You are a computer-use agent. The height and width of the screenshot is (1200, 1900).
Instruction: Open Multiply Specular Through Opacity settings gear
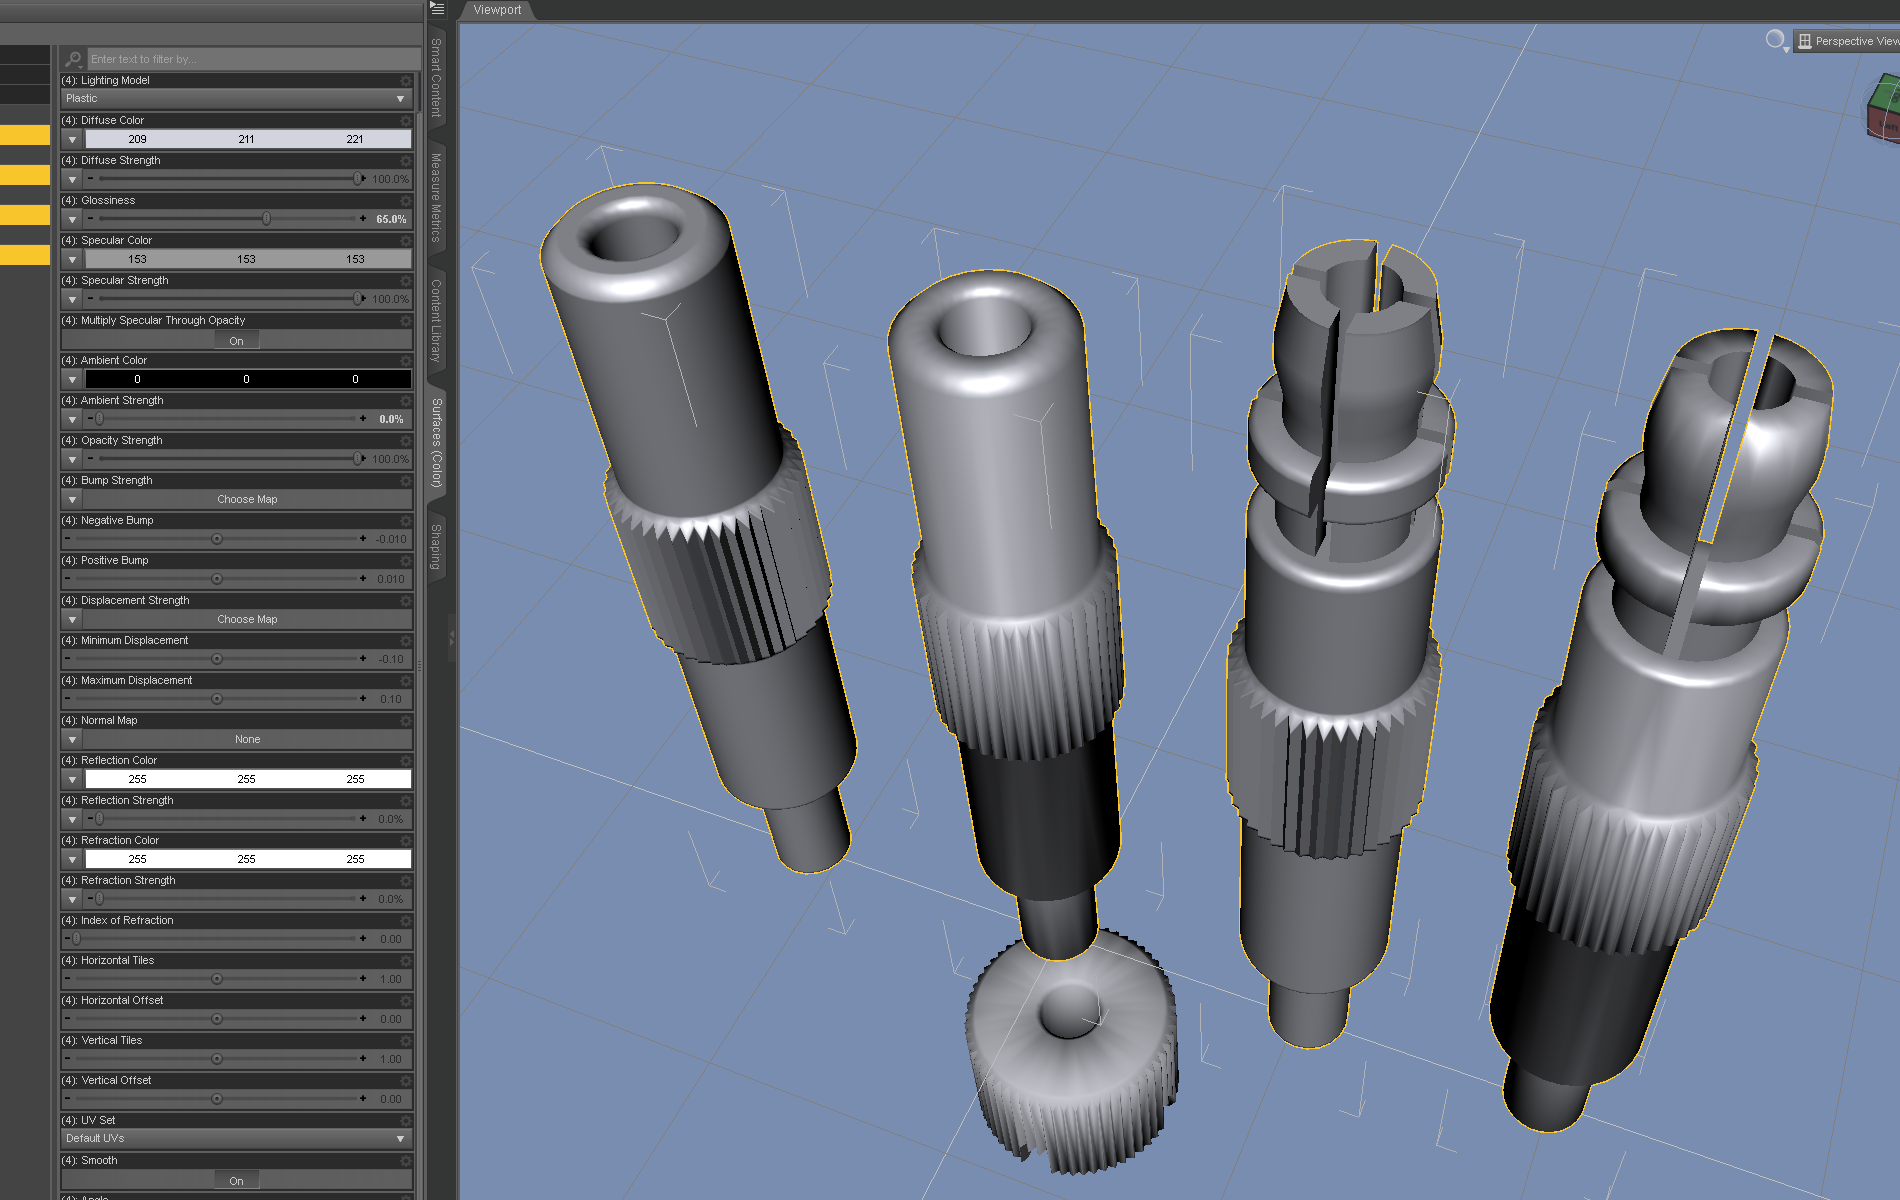[x=405, y=320]
